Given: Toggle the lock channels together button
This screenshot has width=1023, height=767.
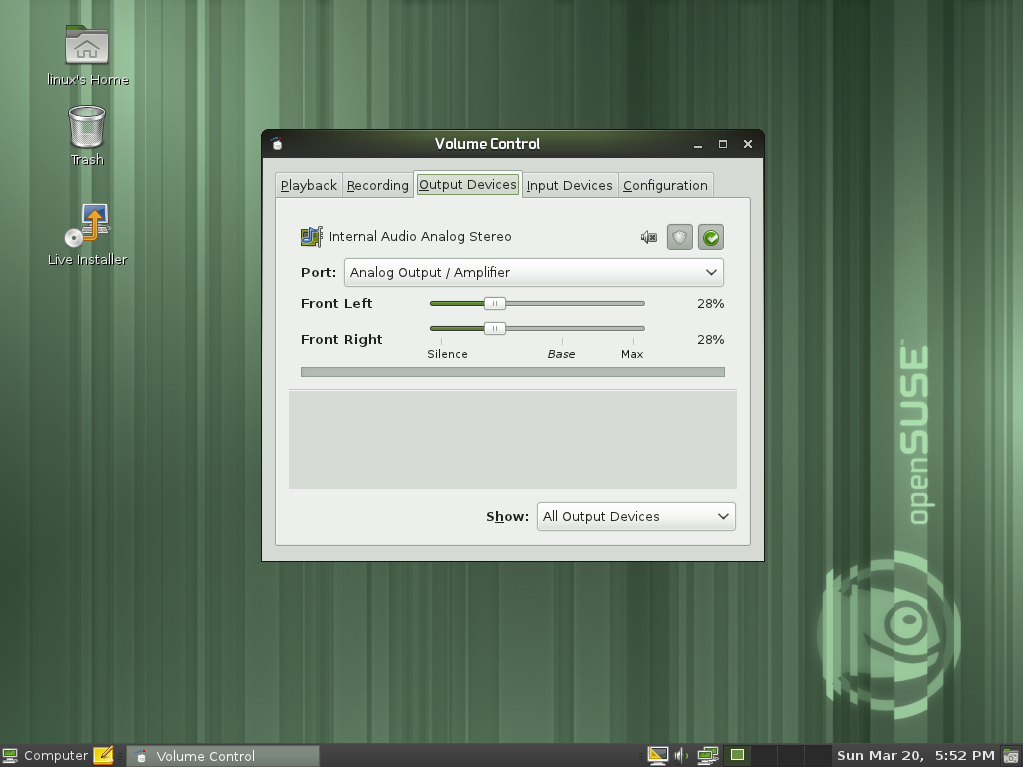Looking at the screenshot, I should [680, 237].
